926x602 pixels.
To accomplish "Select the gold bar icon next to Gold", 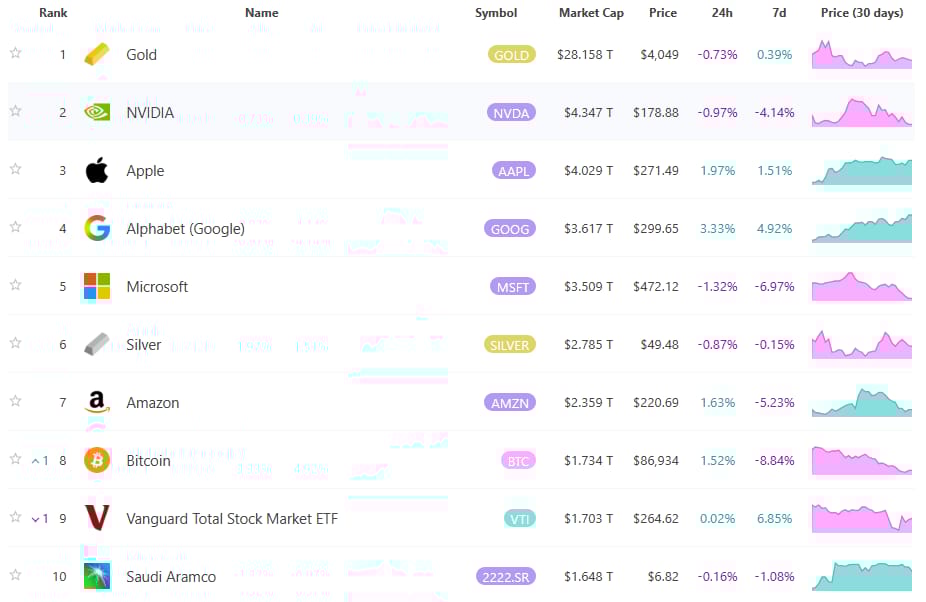I will (97, 54).
